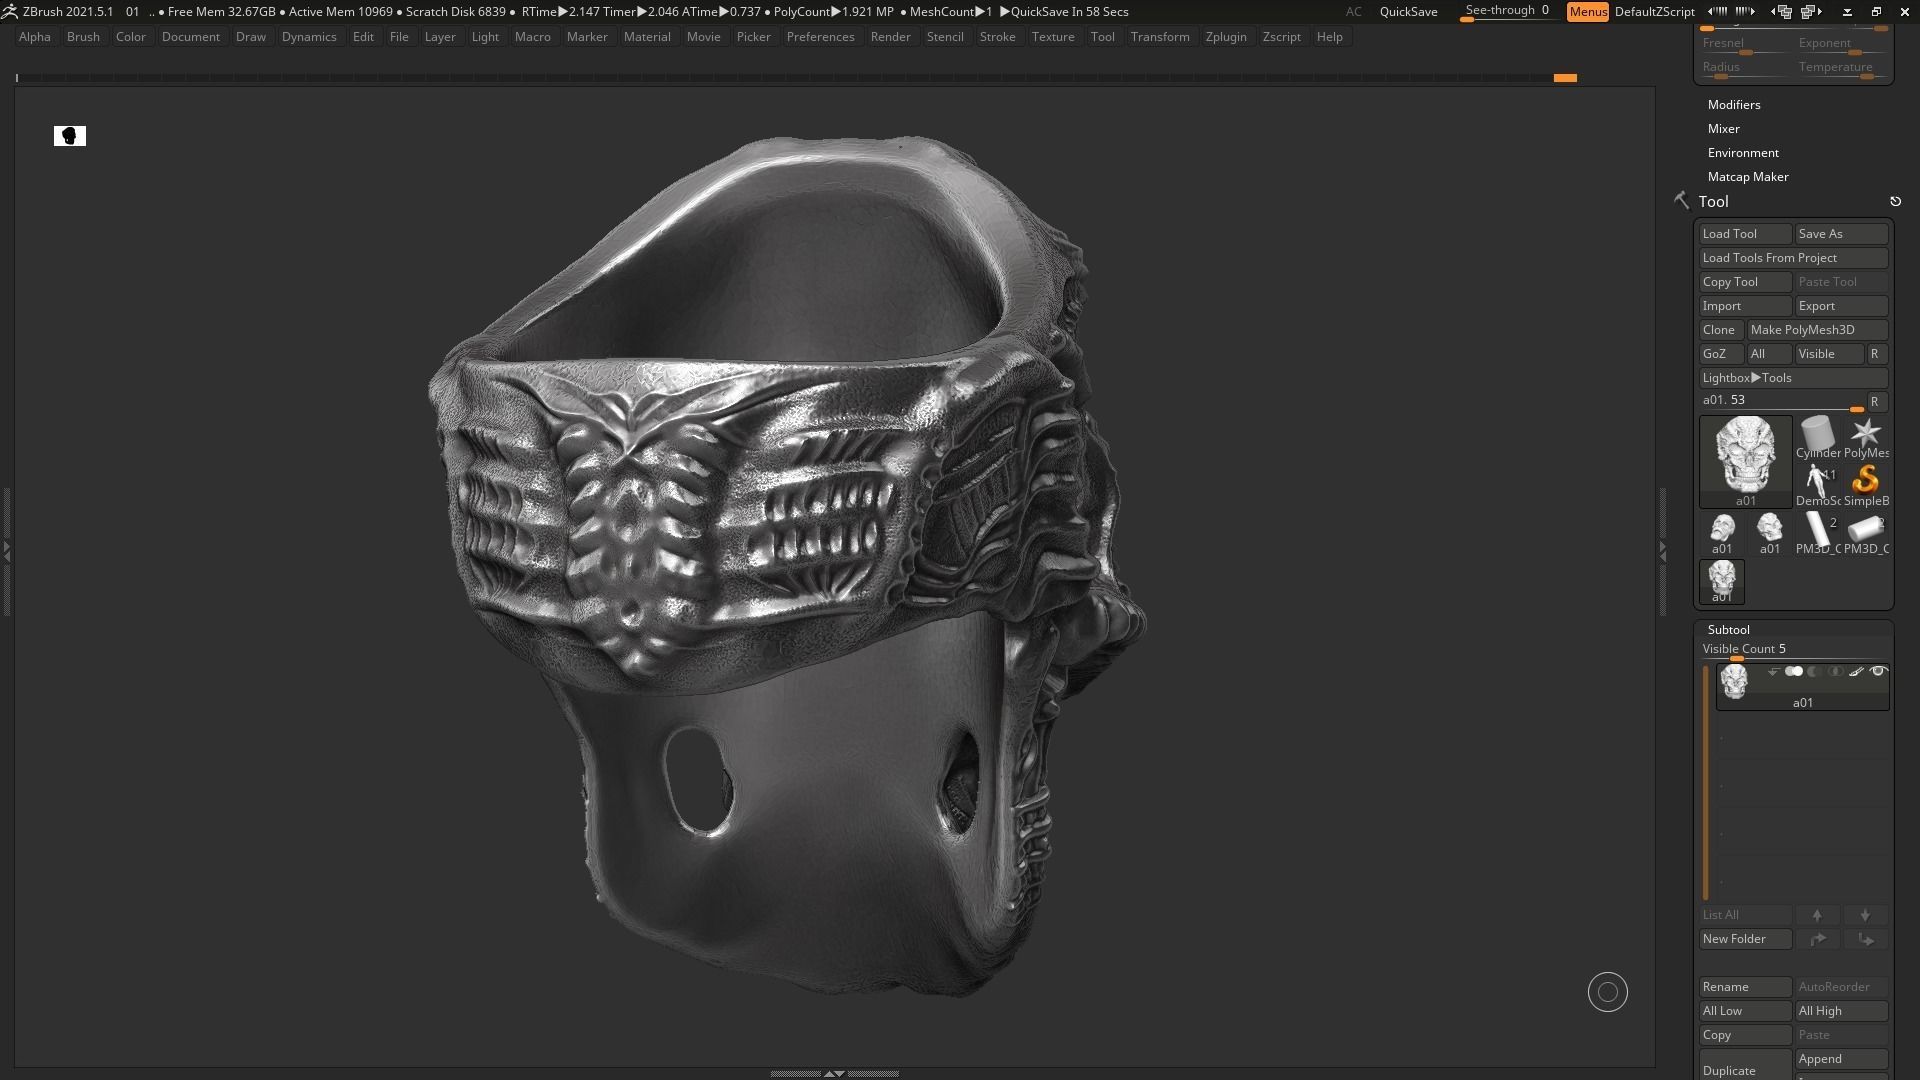Select the first PM3D_Cylinder tool thumbnail
This screenshot has height=1080, width=1920.
tap(1818, 534)
